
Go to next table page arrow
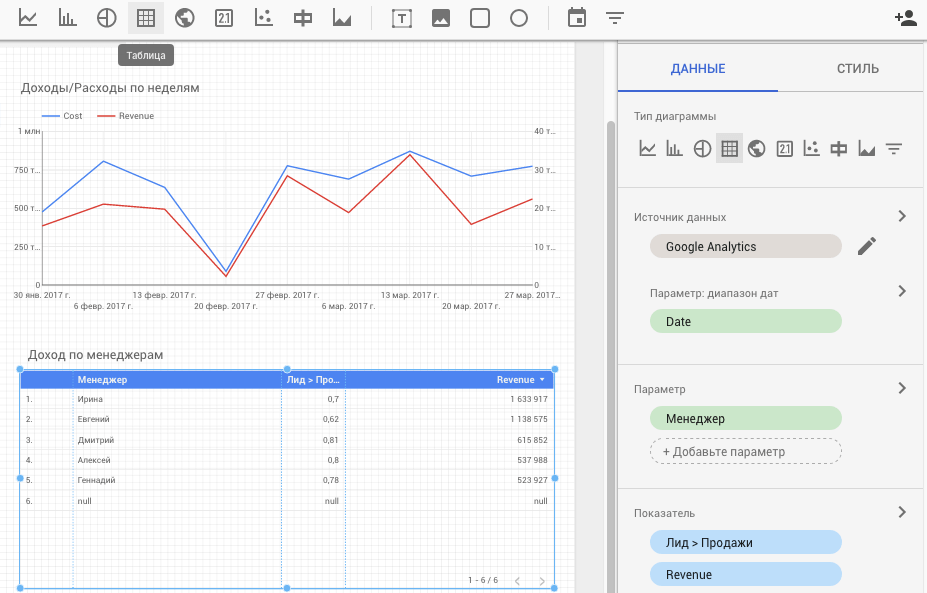542,581
